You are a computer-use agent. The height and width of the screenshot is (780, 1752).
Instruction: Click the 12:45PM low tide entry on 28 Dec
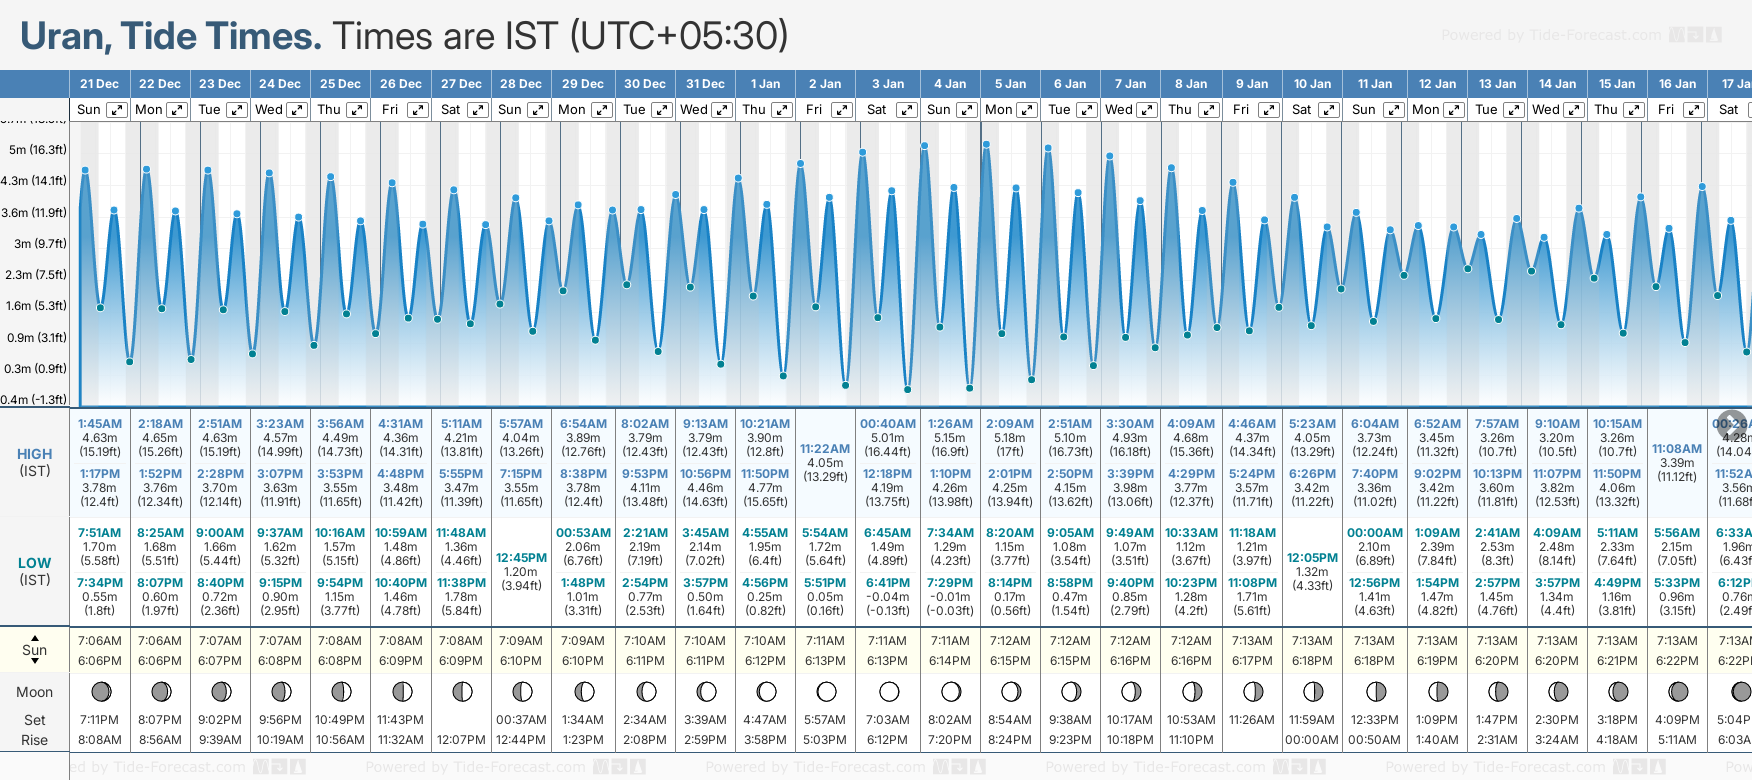pyautogui.click(x=521, y=558)
